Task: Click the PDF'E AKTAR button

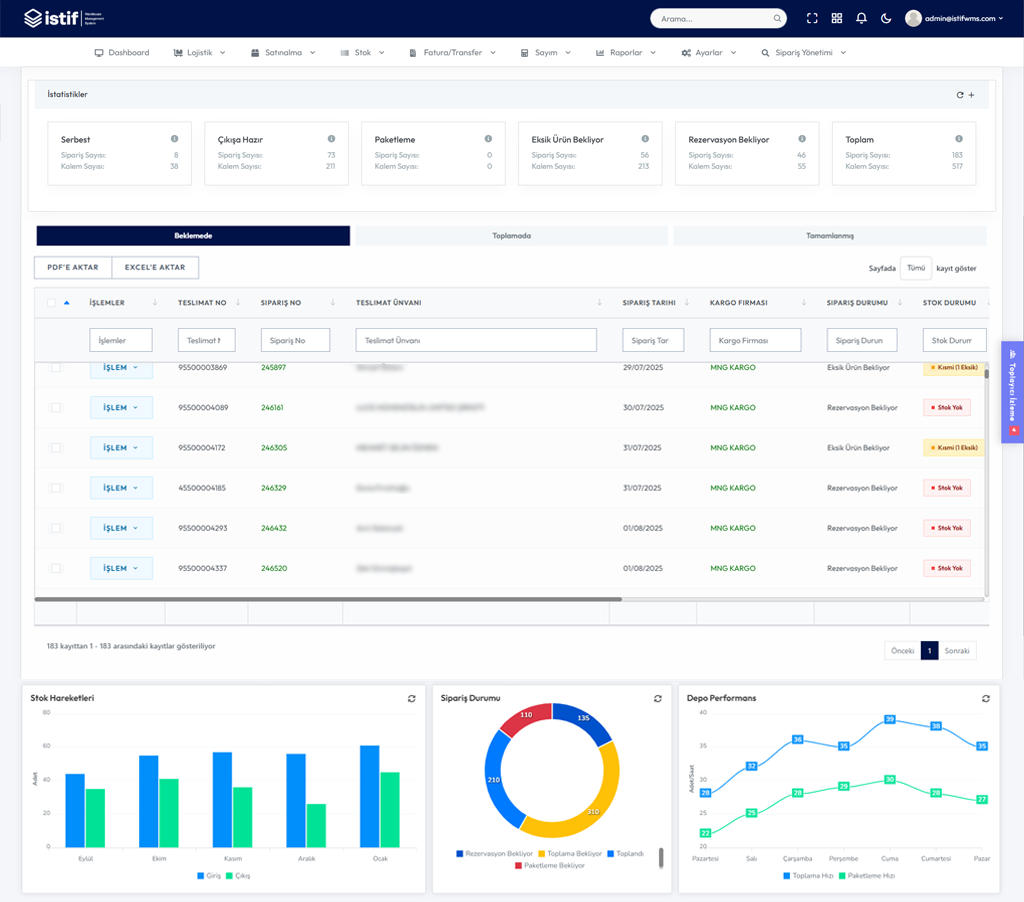Action: tap(72, 267)
